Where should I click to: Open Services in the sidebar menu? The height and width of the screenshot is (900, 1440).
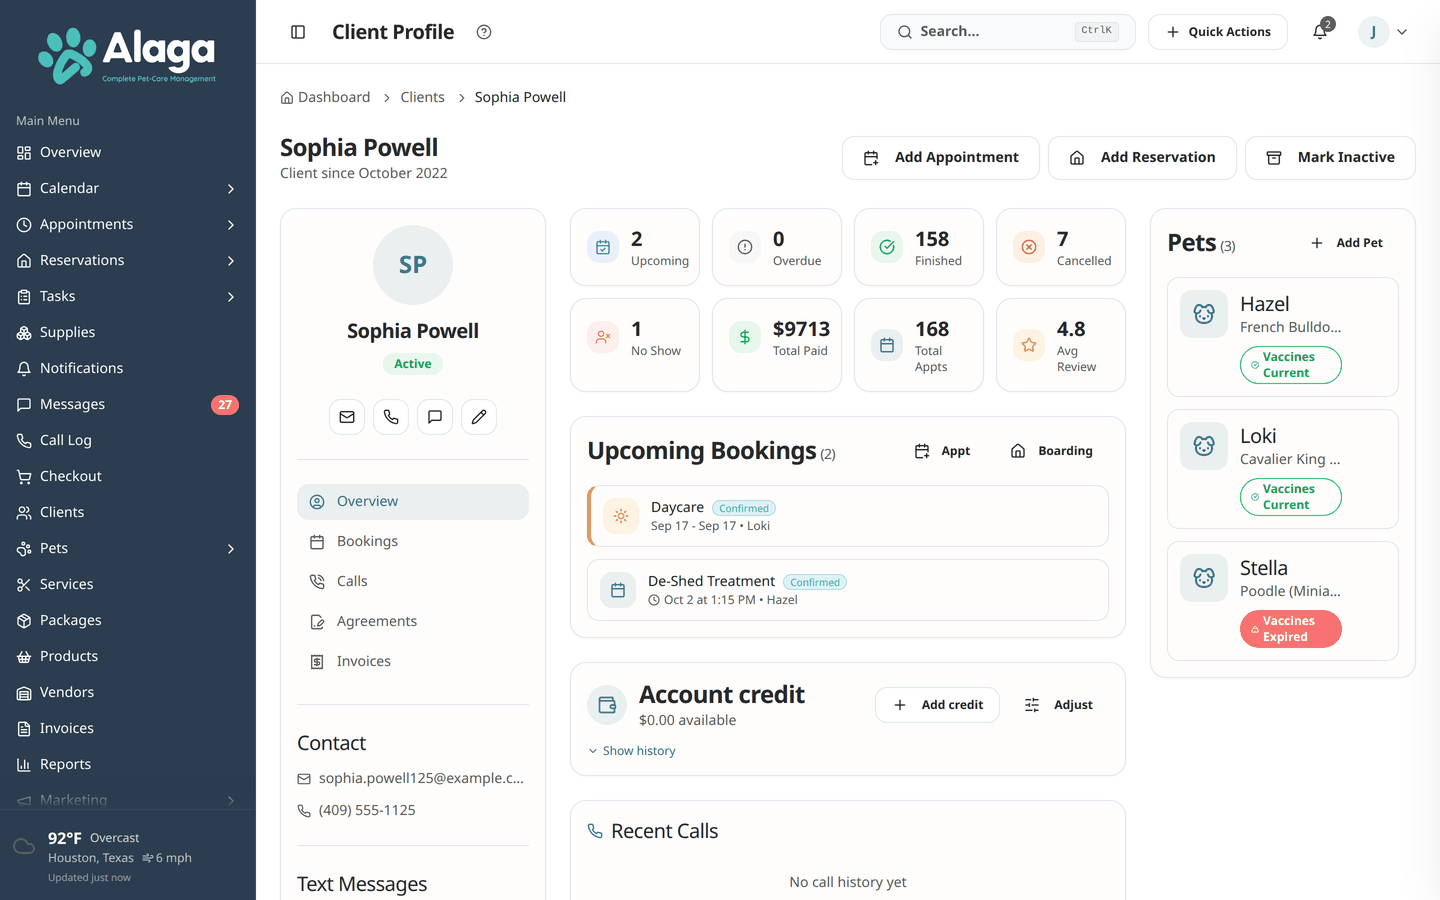pyautogui.click(x=128, y=584)
